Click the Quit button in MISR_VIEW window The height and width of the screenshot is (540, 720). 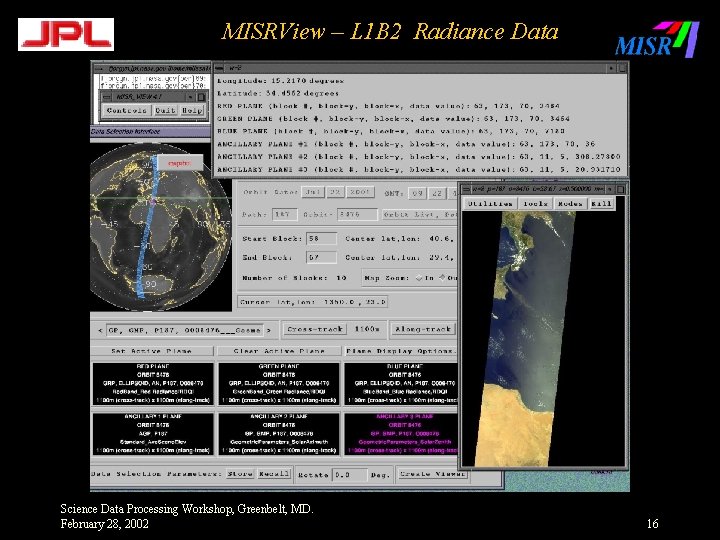[165, 110]
